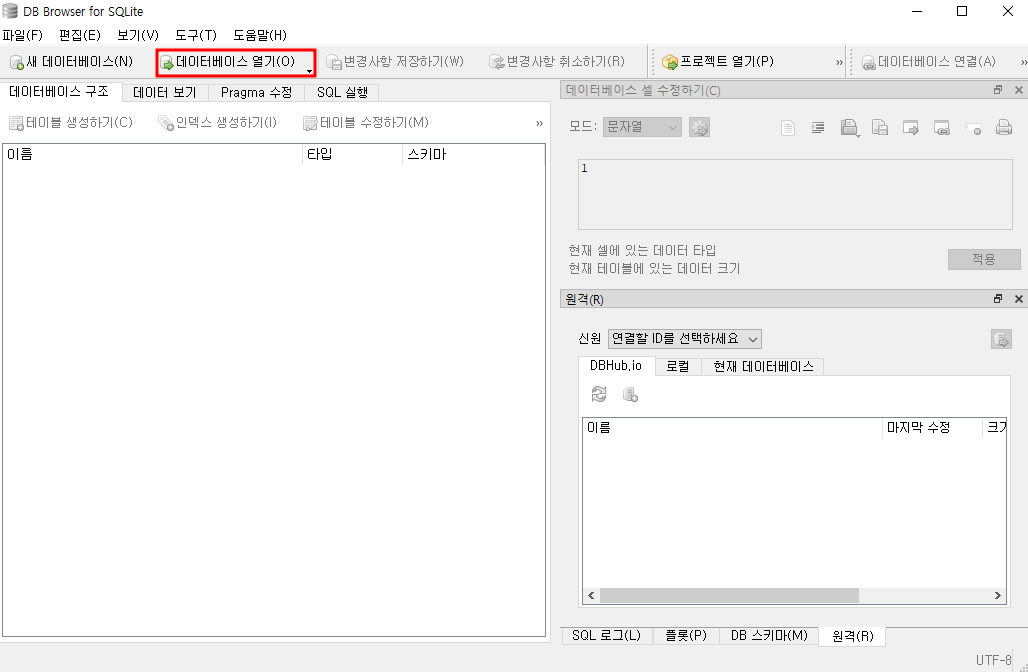
Task: Click the import-from-file window arrow icon
Action: 911,128
